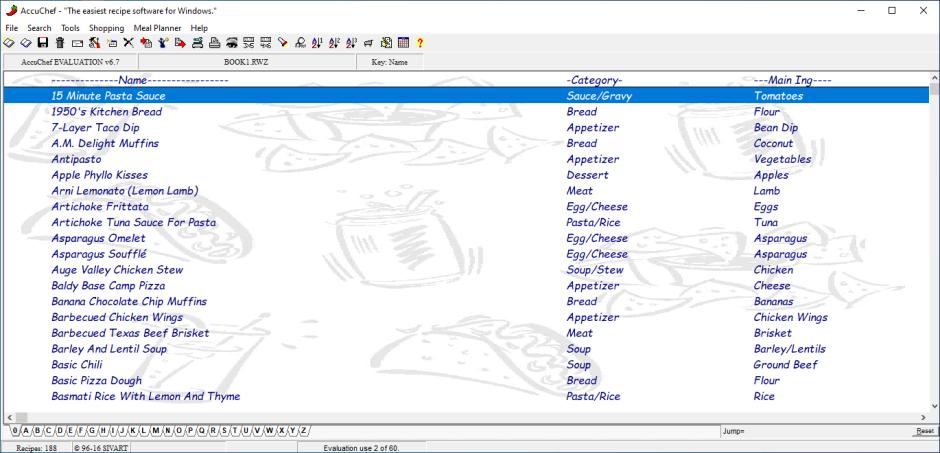Click the eye preview icon
The image size is (940, 453).
(231, 43)
